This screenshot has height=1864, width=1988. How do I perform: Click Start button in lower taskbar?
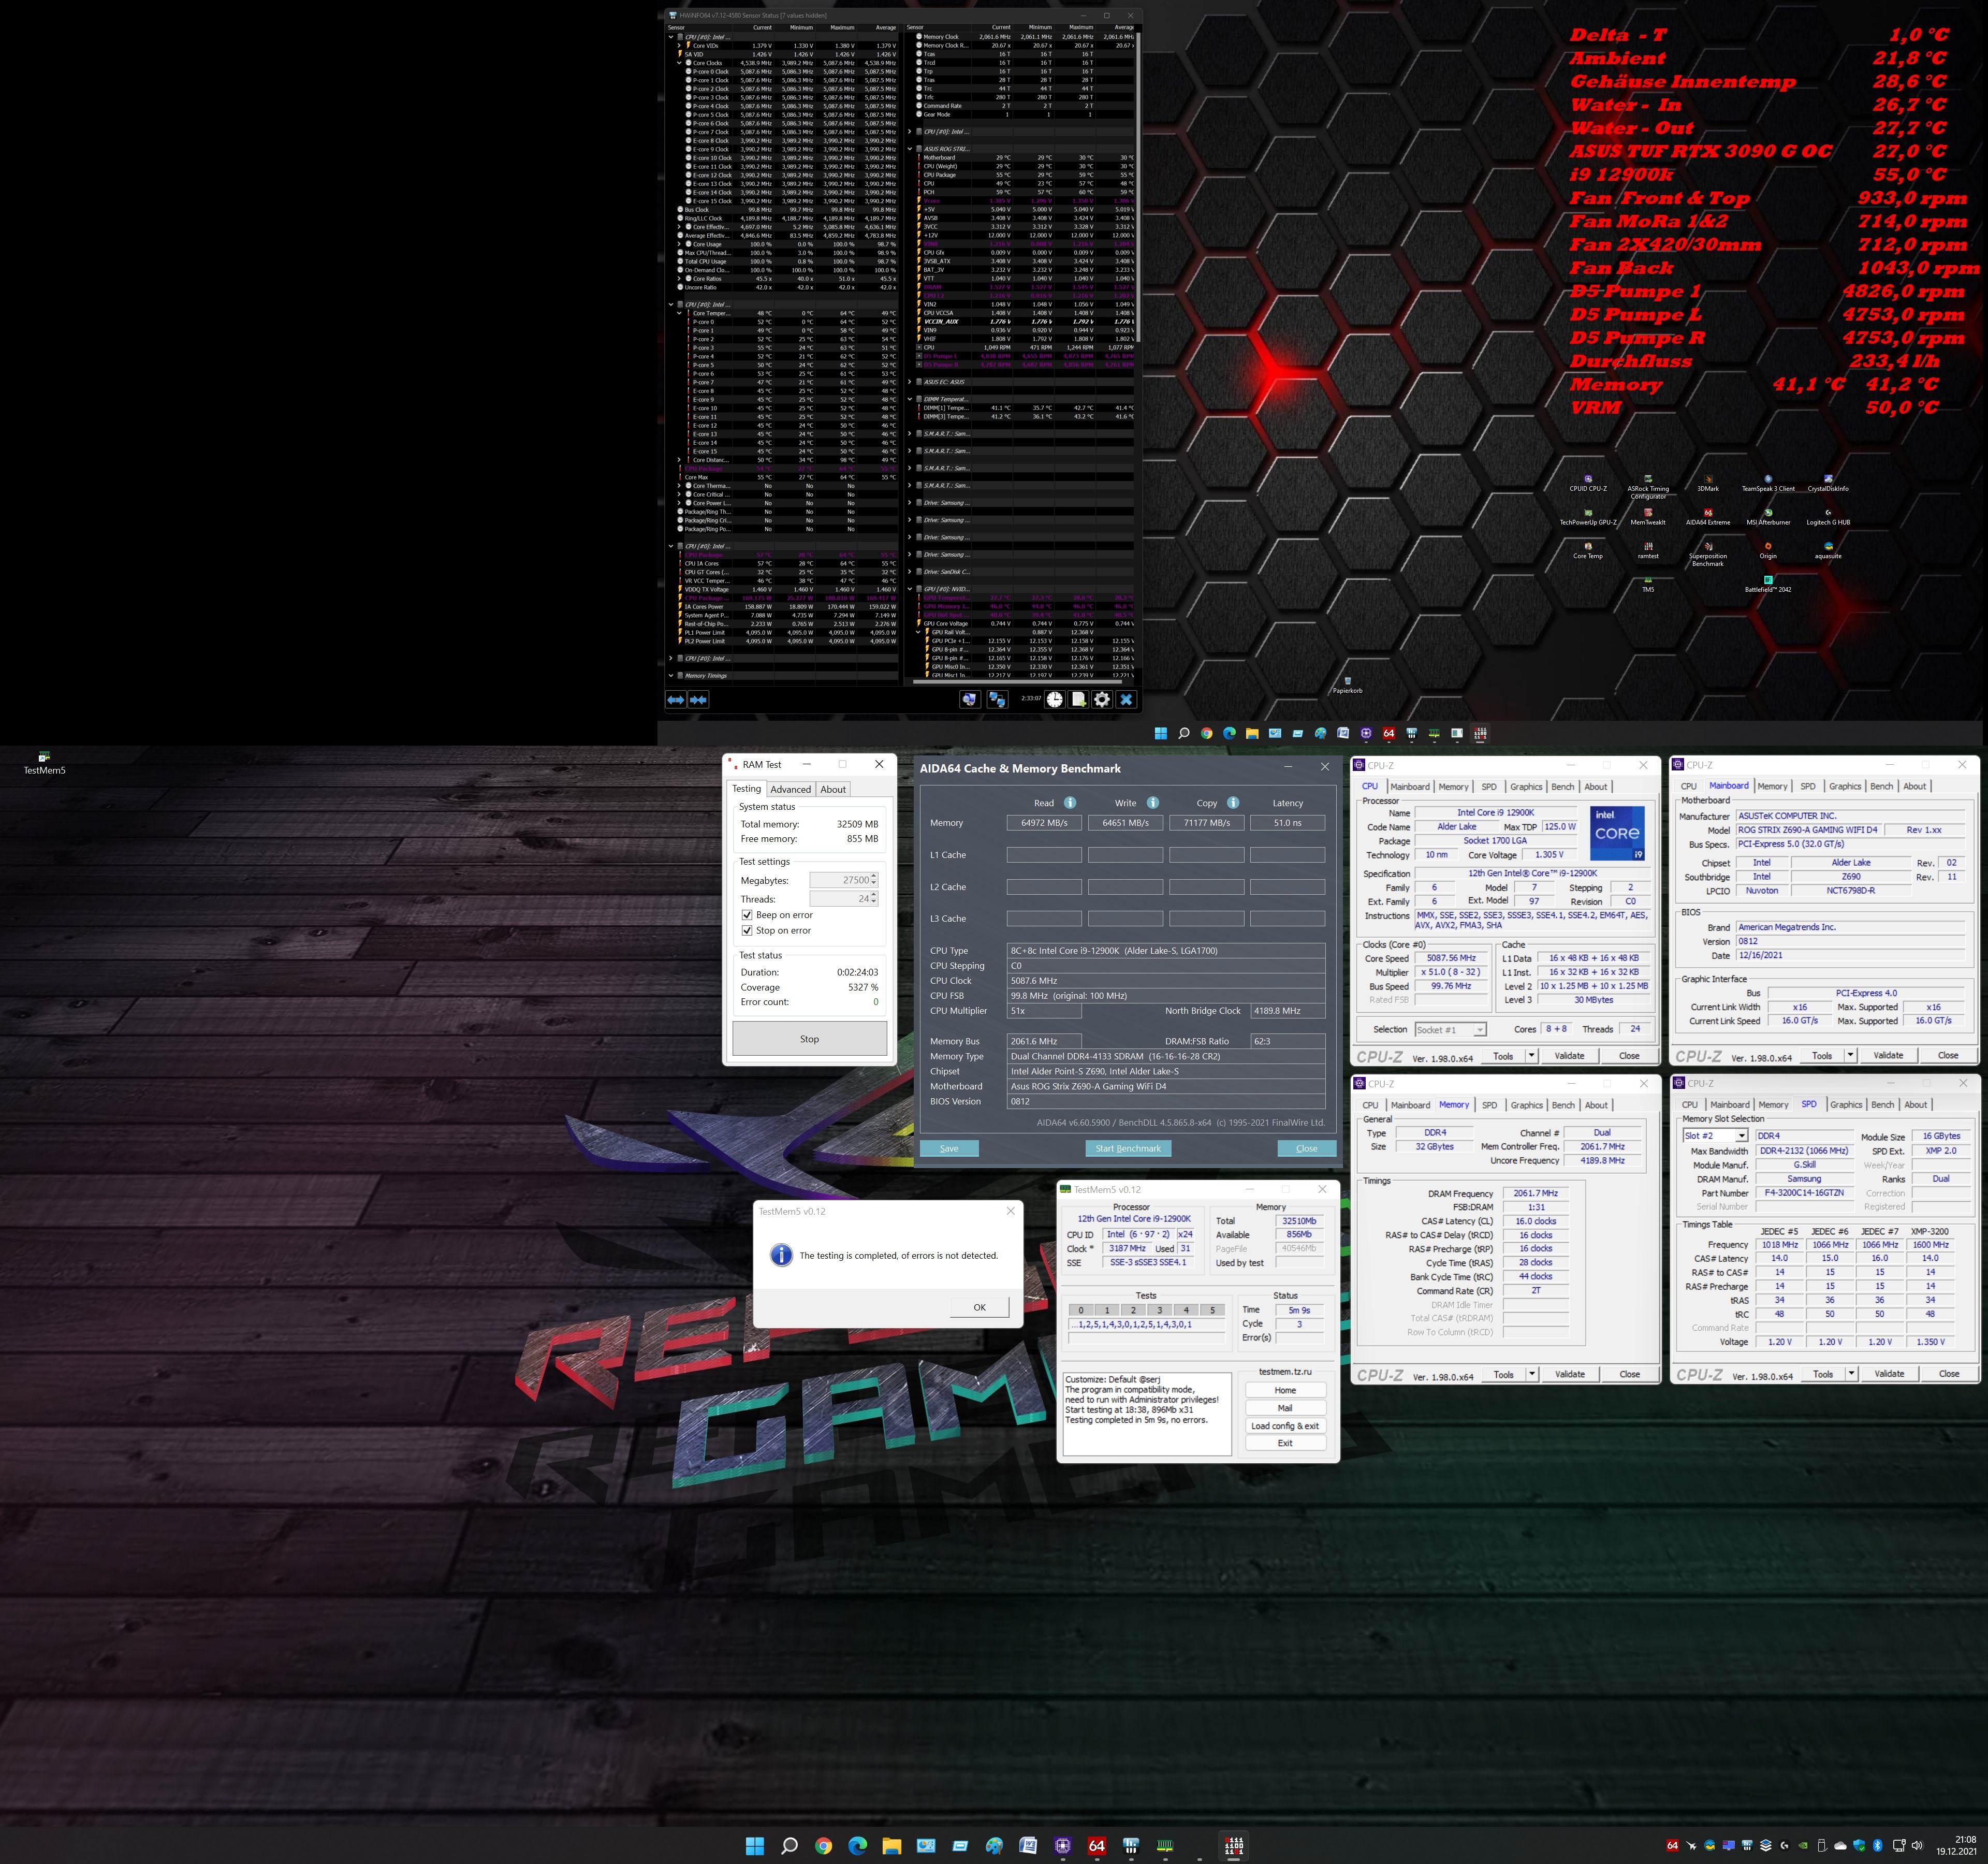[x=755, y=1845]
